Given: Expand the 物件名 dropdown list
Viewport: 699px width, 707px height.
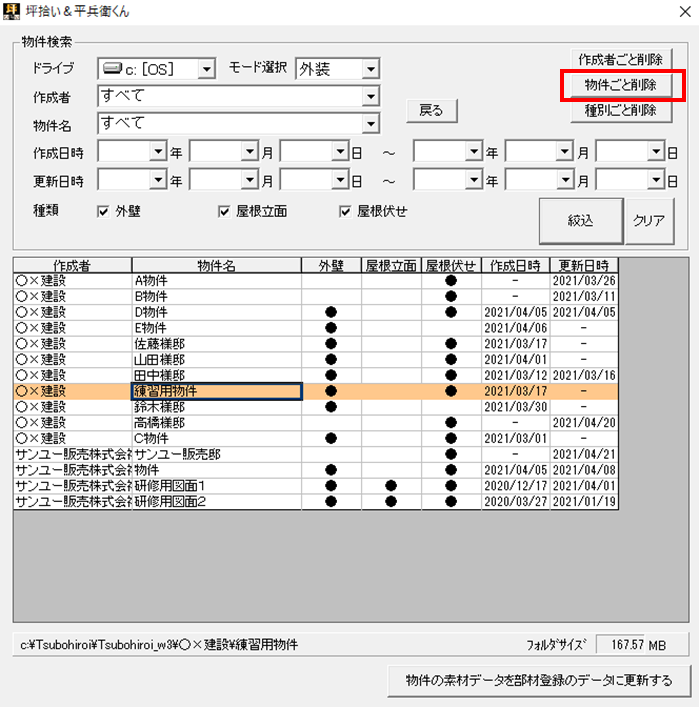Looking at the screenshot, I should coord(370,124).
